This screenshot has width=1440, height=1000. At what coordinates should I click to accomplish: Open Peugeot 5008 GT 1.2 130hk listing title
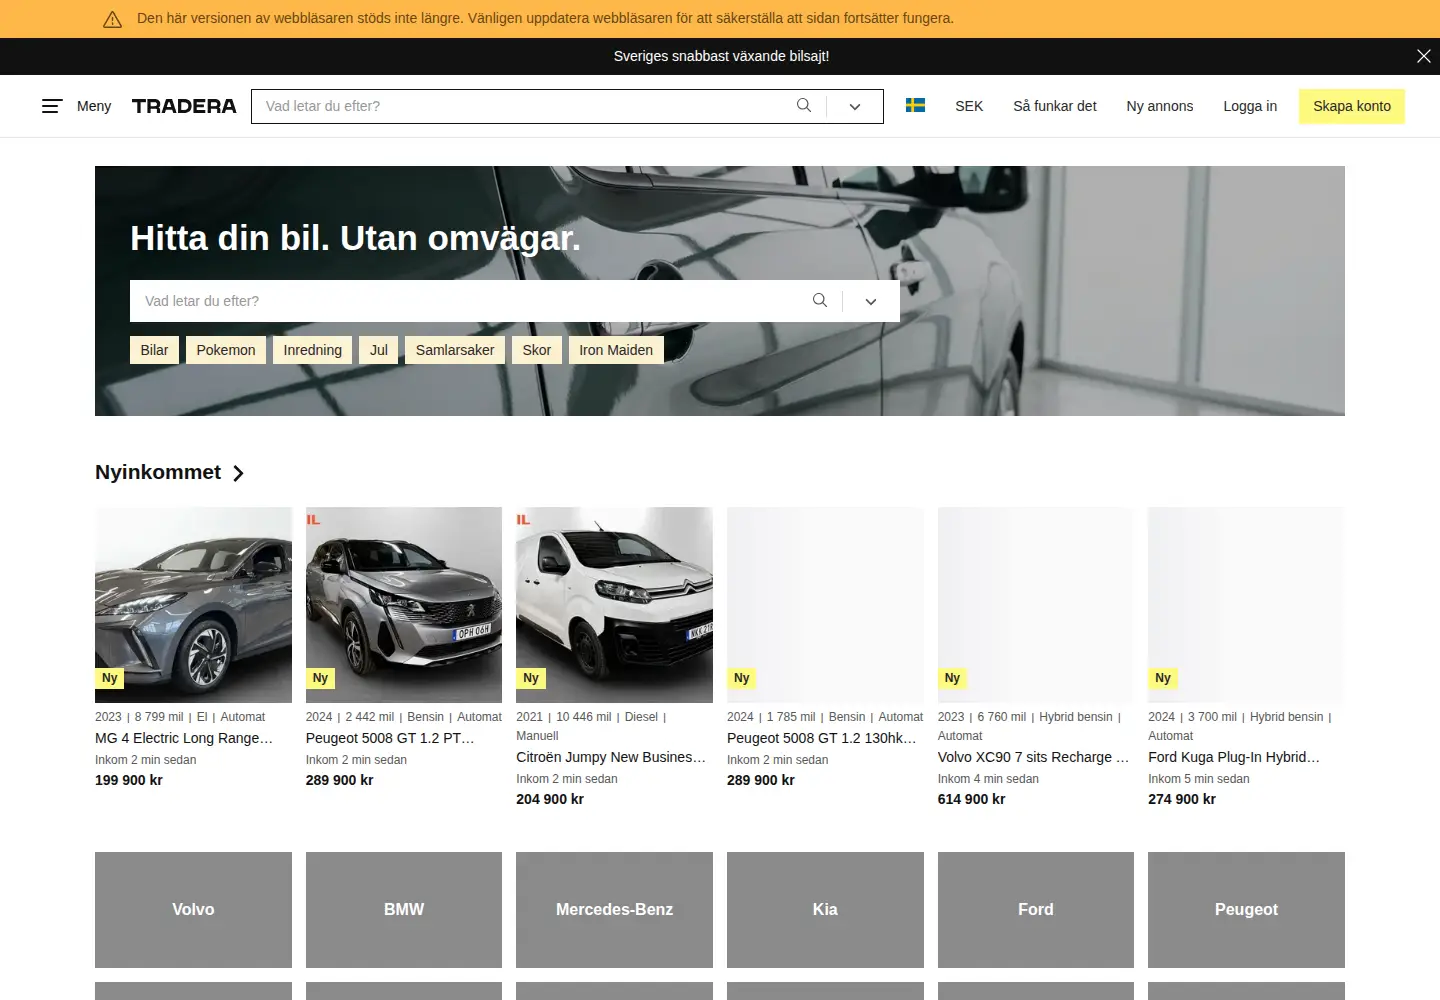[822, 738]
